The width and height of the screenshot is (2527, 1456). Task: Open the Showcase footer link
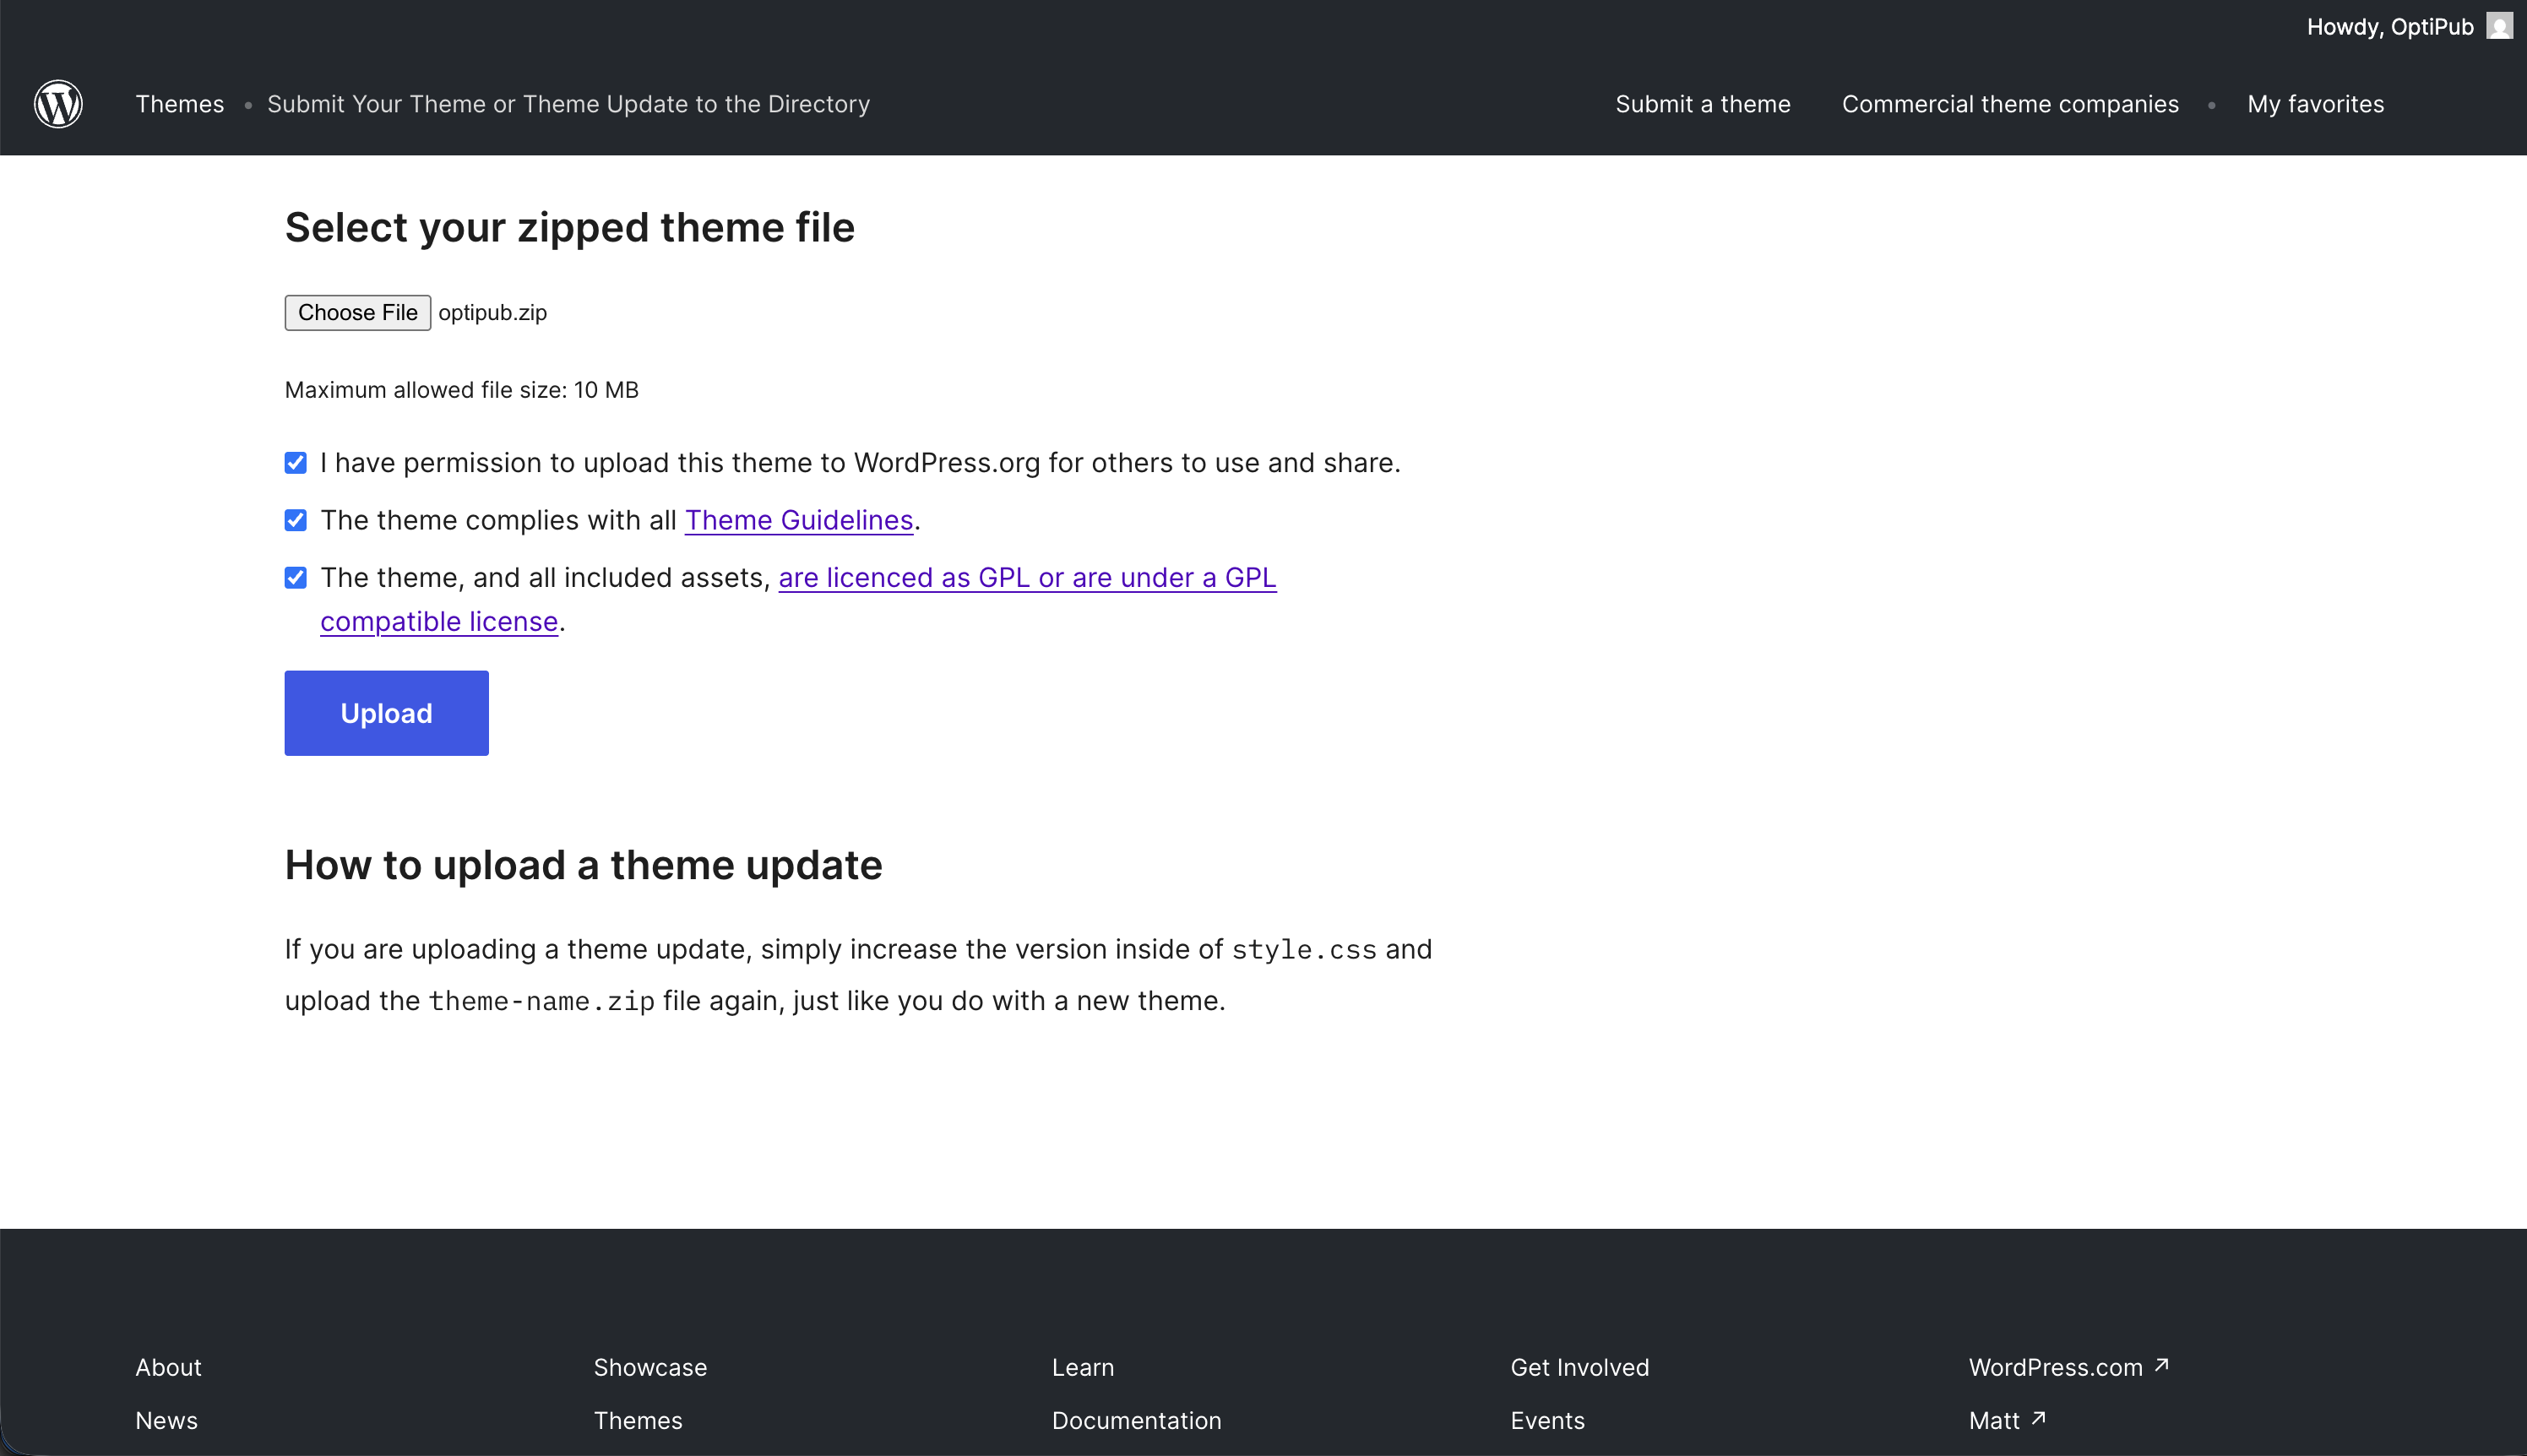650,1367
